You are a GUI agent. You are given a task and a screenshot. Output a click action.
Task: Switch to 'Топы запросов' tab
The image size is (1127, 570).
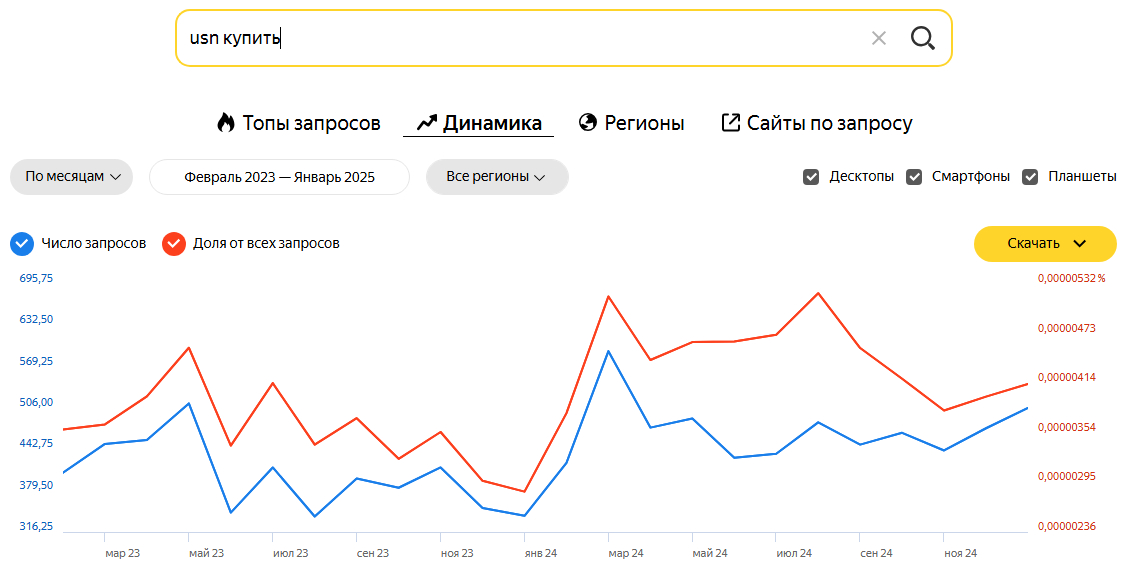coord(311,123)
